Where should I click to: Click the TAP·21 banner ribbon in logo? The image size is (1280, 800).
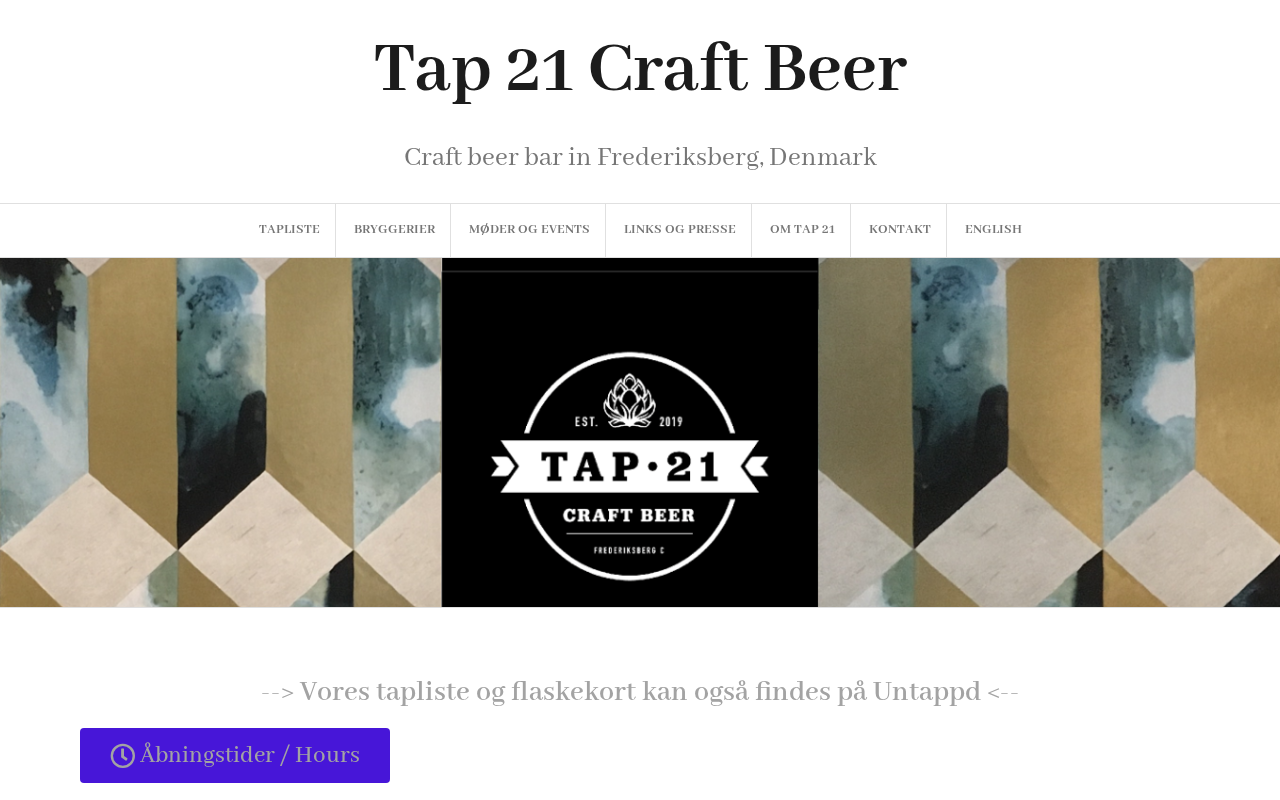click(x=630, y=466)
